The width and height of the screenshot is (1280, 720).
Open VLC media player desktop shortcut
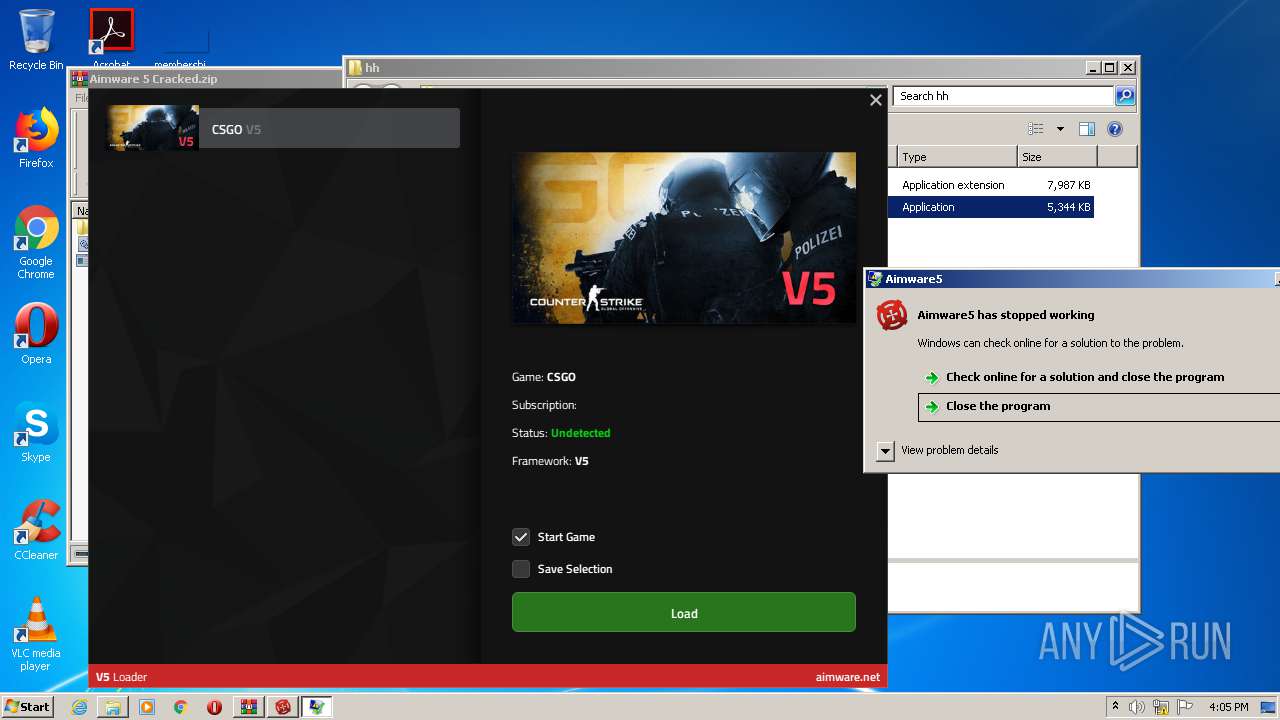tap(36, 633)
